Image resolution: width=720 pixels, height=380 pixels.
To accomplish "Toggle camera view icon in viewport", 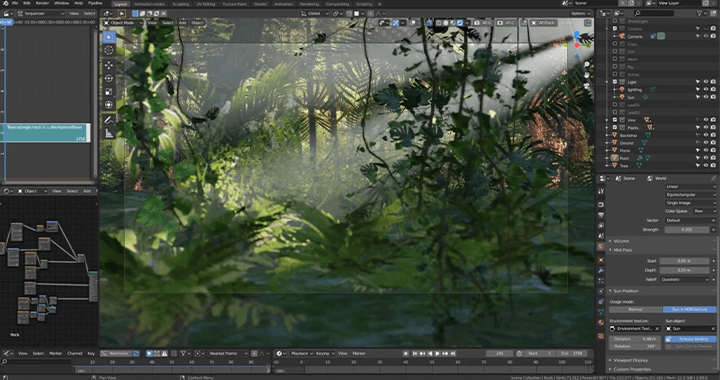I will (x=587, y=85).
